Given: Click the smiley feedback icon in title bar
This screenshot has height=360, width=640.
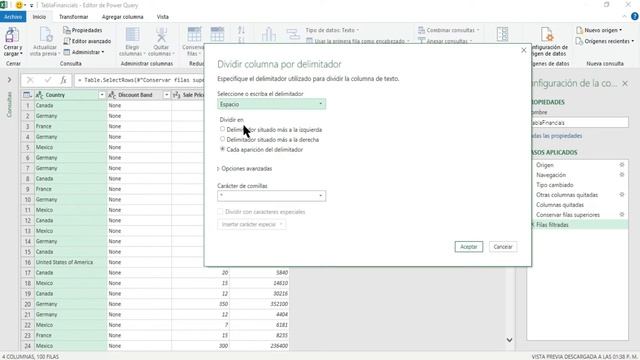Looking at the screenshot, I should pos(19,5).
